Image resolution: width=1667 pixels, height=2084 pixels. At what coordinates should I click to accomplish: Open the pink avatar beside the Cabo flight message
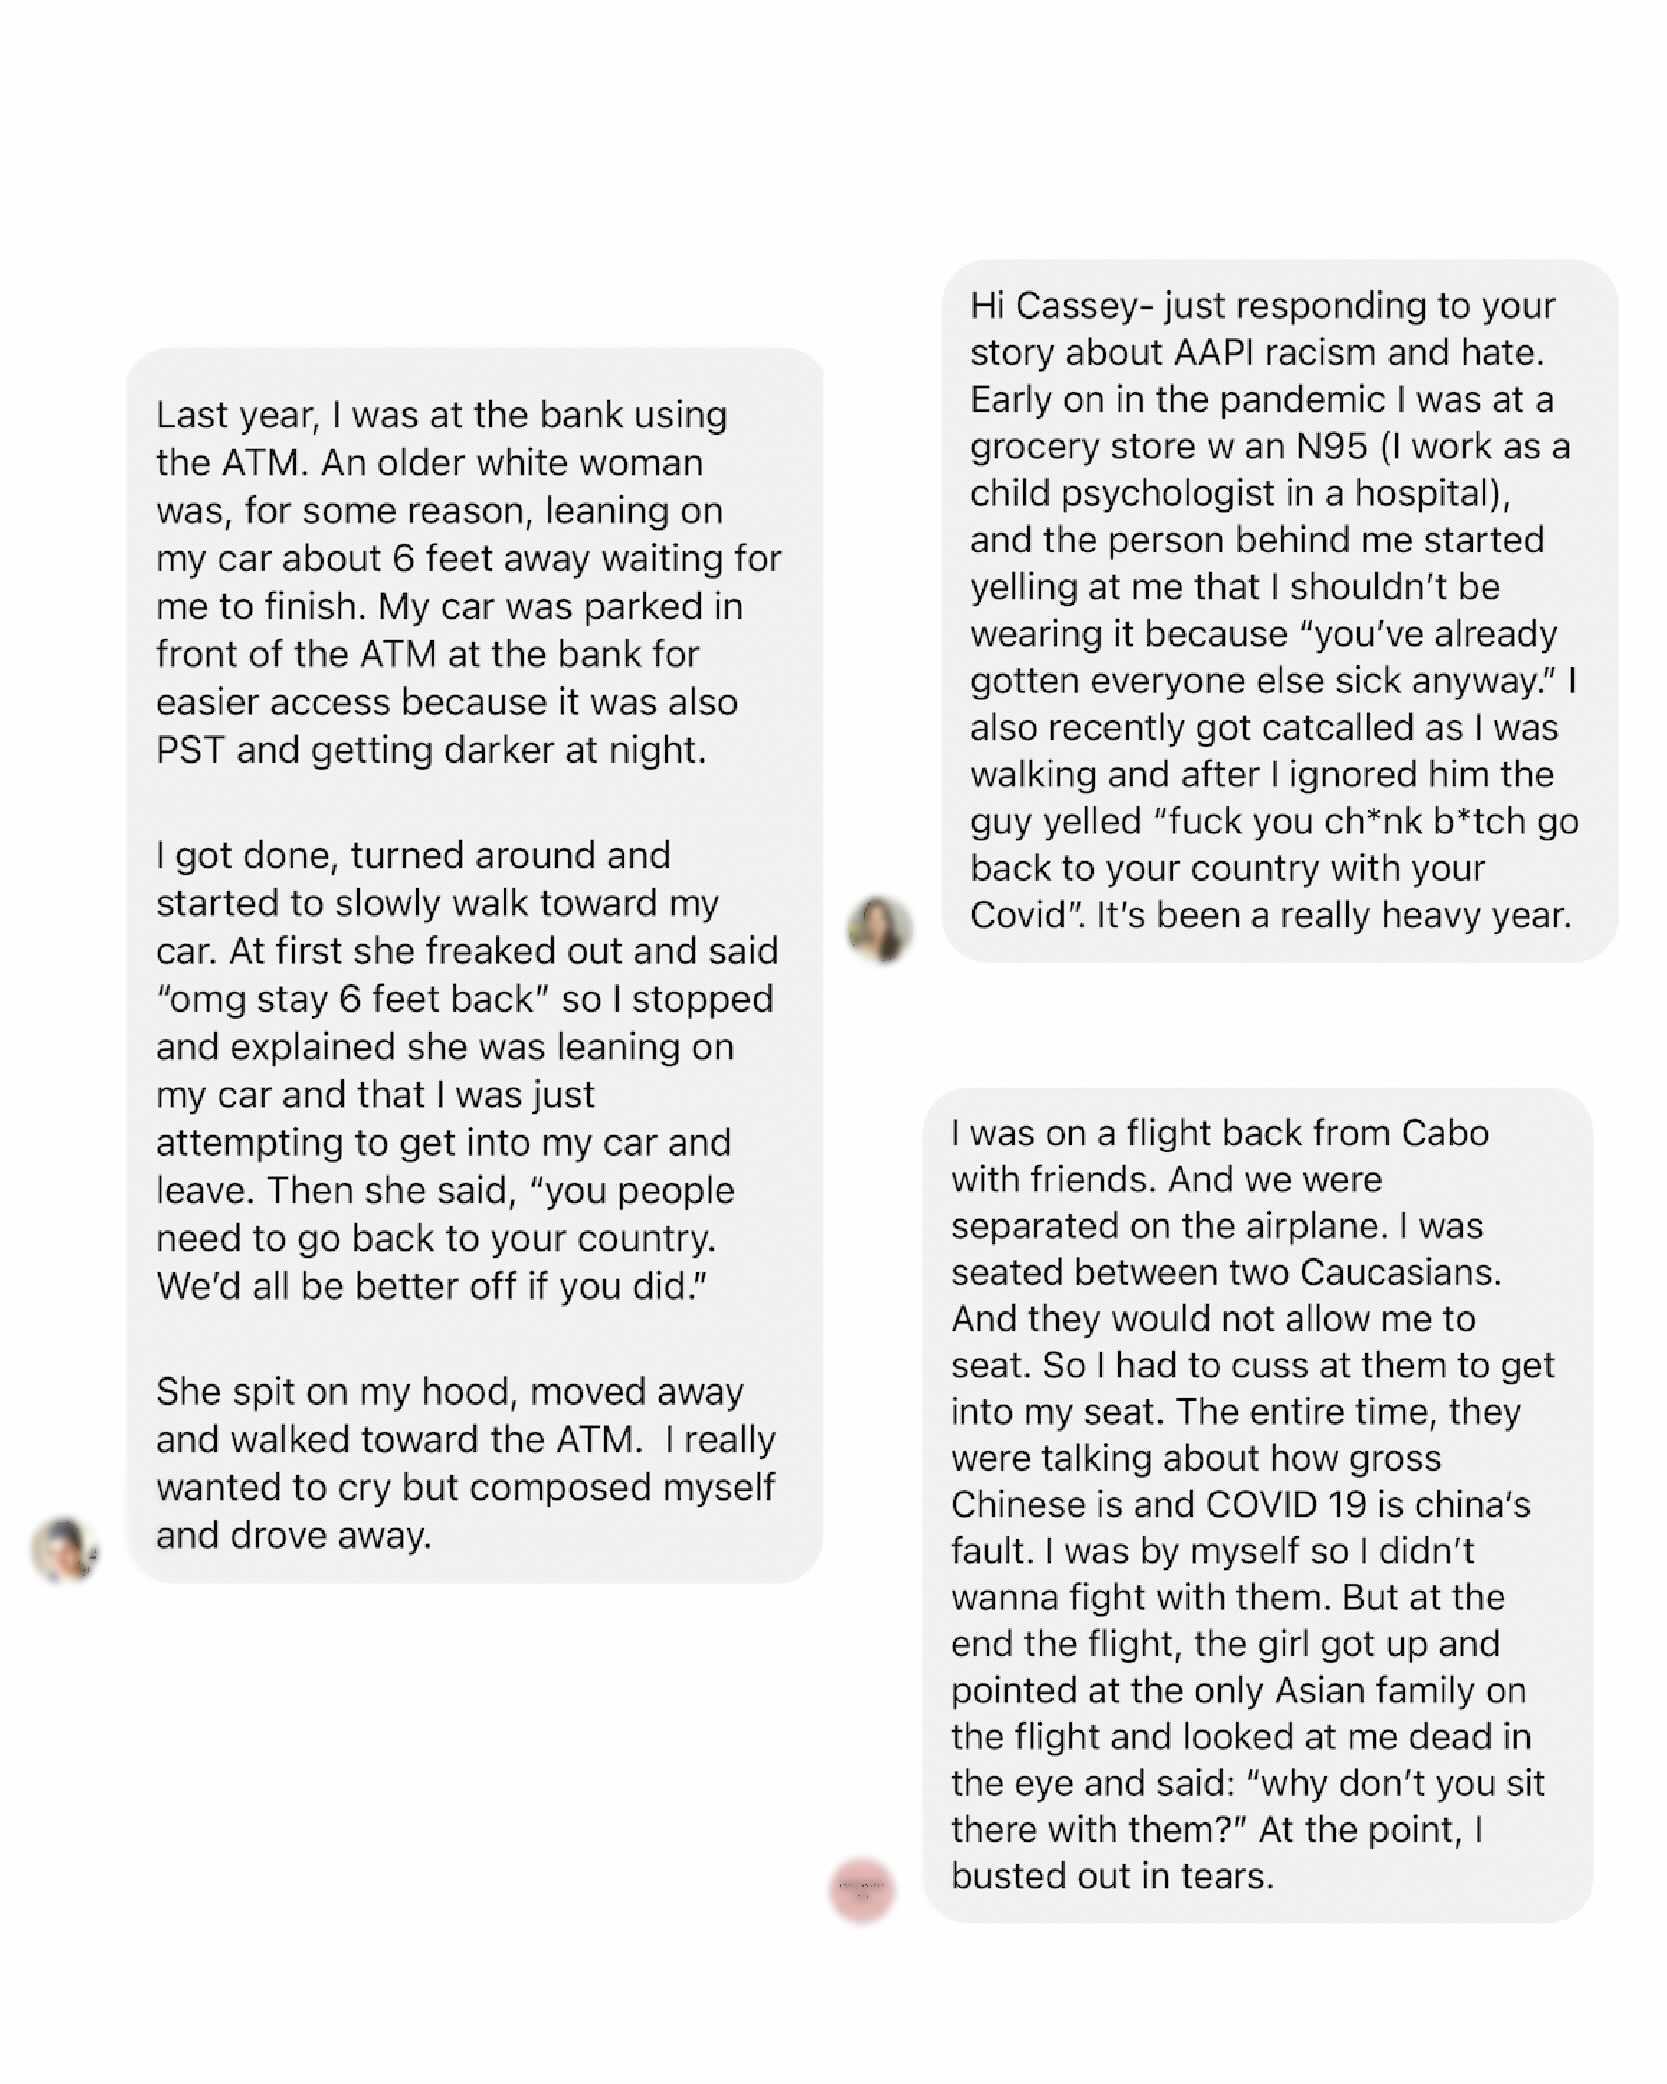[x=861, y=1891]
